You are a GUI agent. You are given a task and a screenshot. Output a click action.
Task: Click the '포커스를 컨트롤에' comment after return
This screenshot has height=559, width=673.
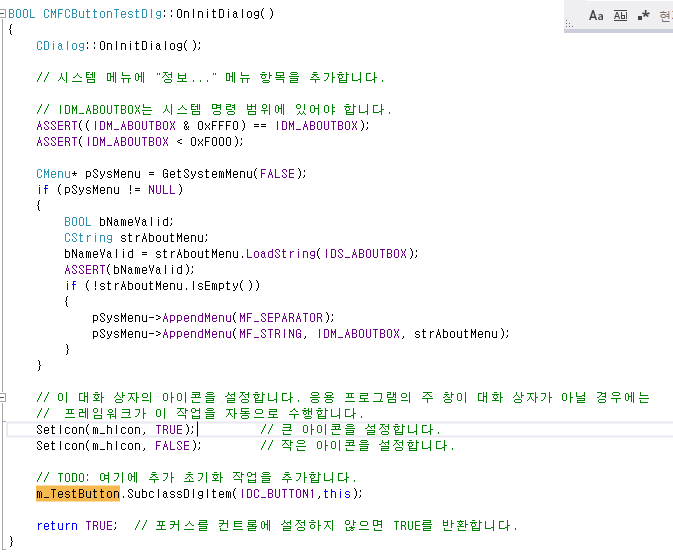coord(326,526)
